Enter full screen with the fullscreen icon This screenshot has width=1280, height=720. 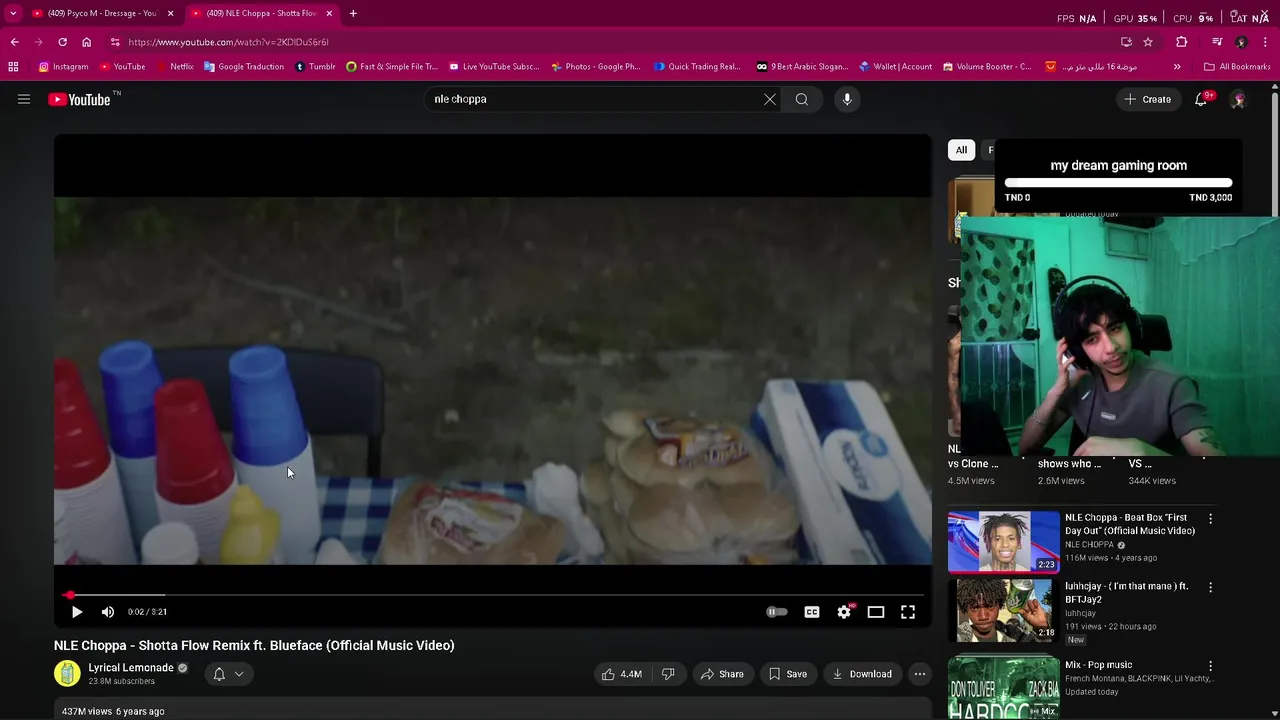point(908,612)
